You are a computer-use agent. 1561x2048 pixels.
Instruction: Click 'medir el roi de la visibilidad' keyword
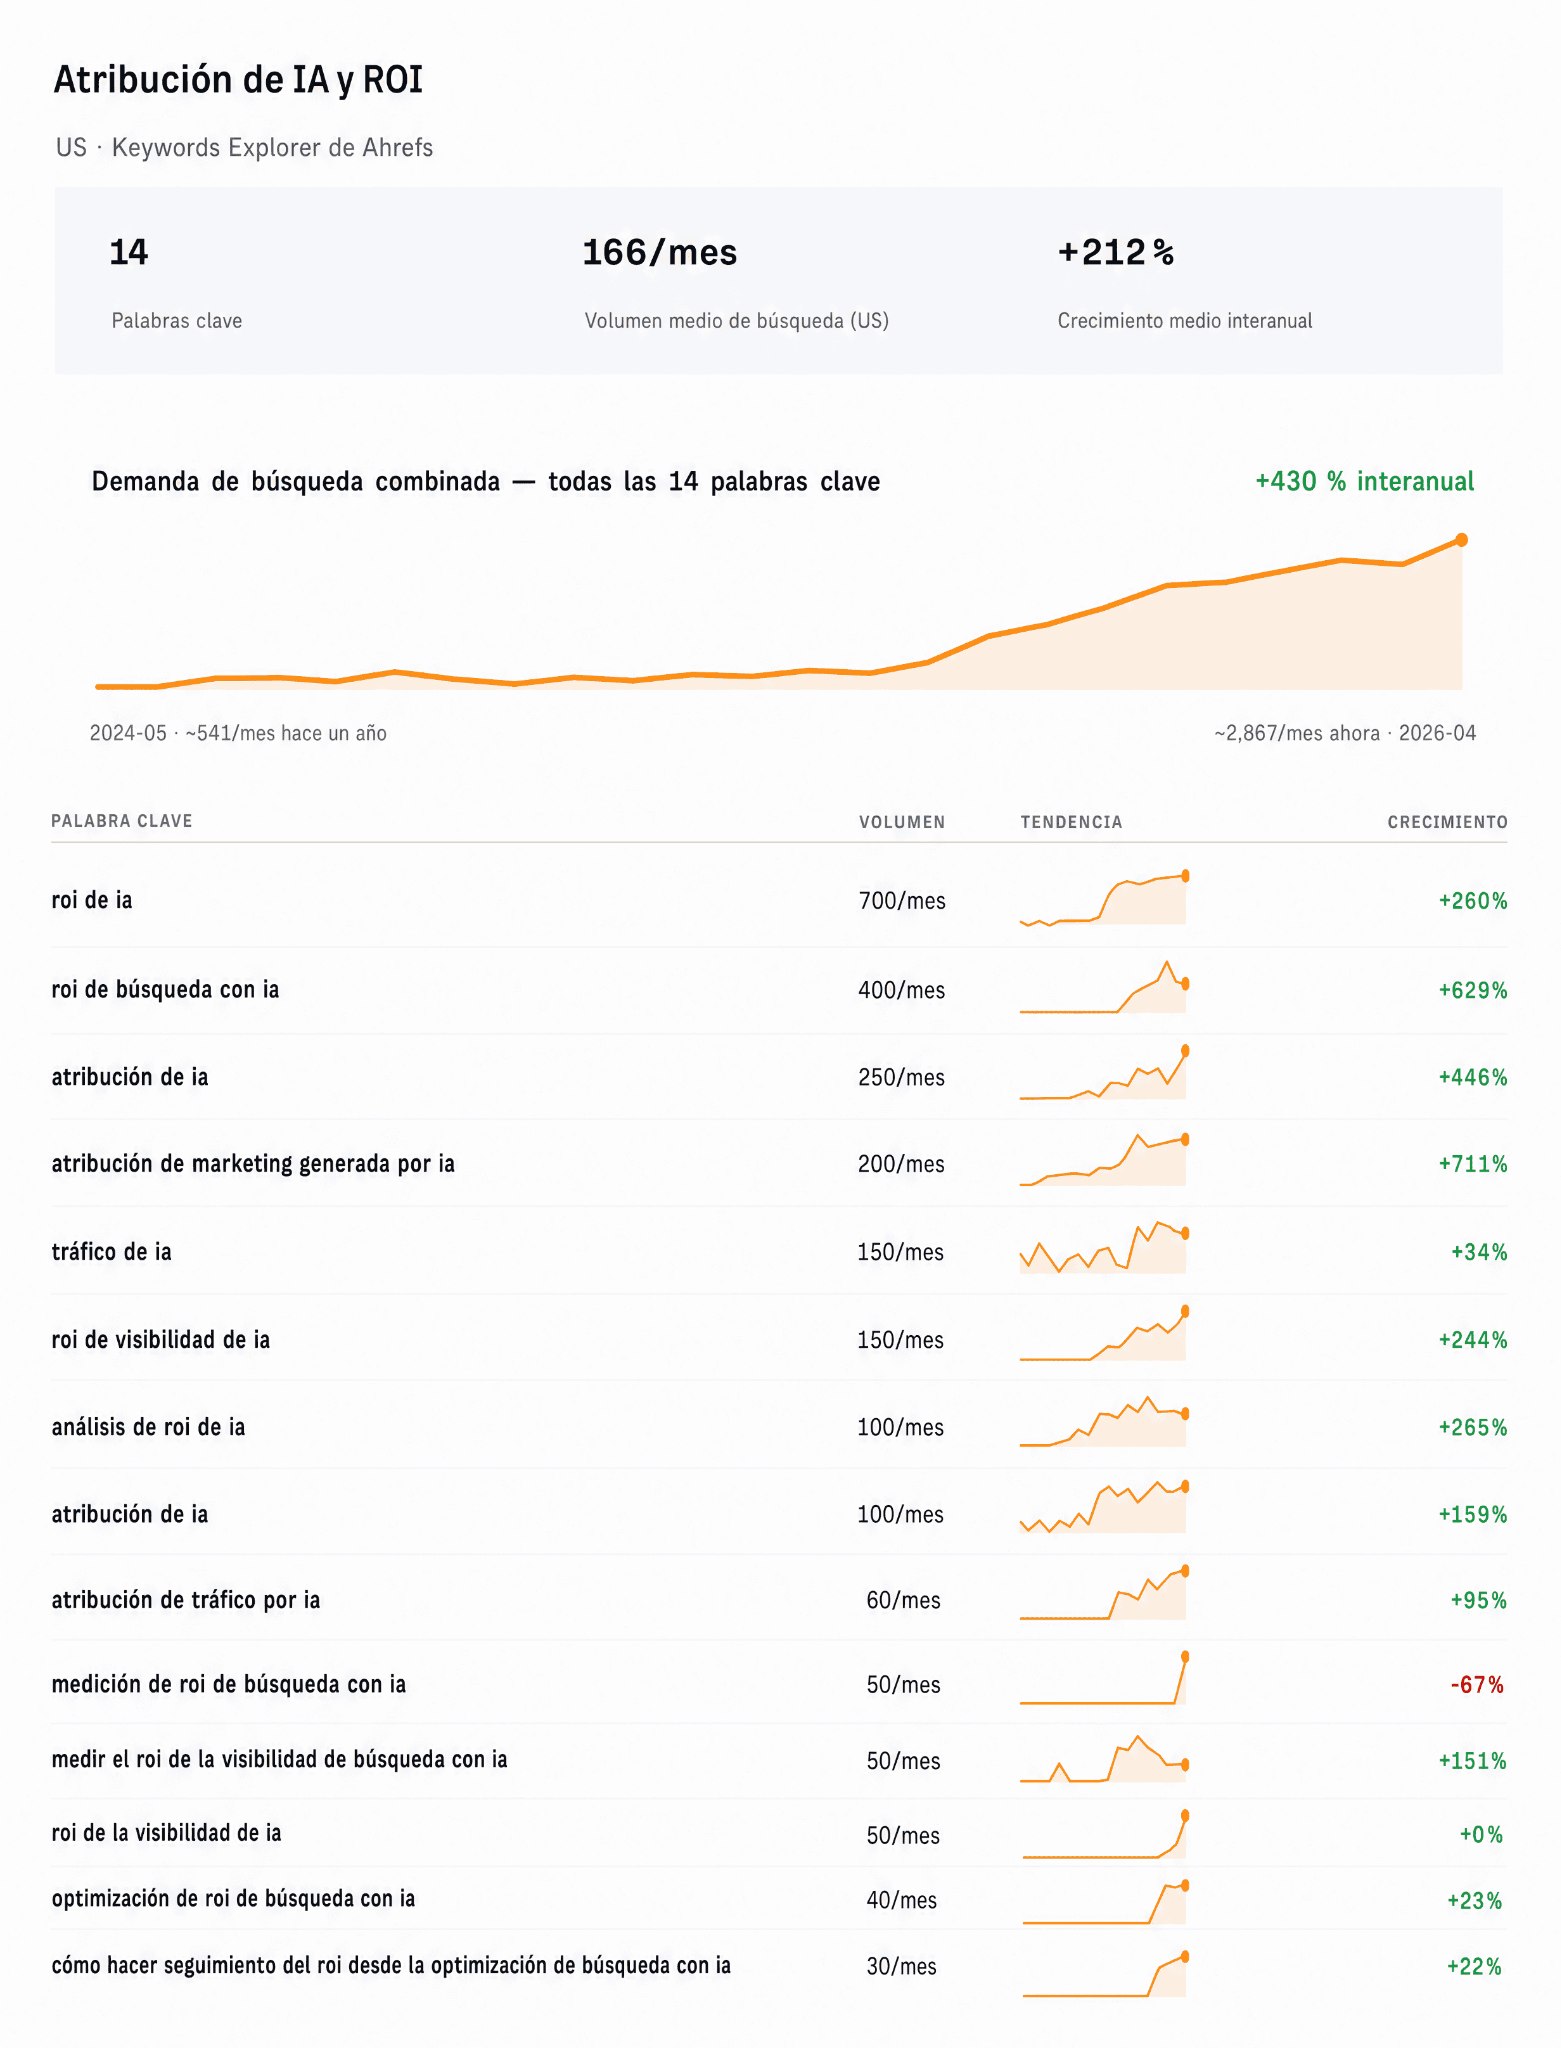[279, 1759]
